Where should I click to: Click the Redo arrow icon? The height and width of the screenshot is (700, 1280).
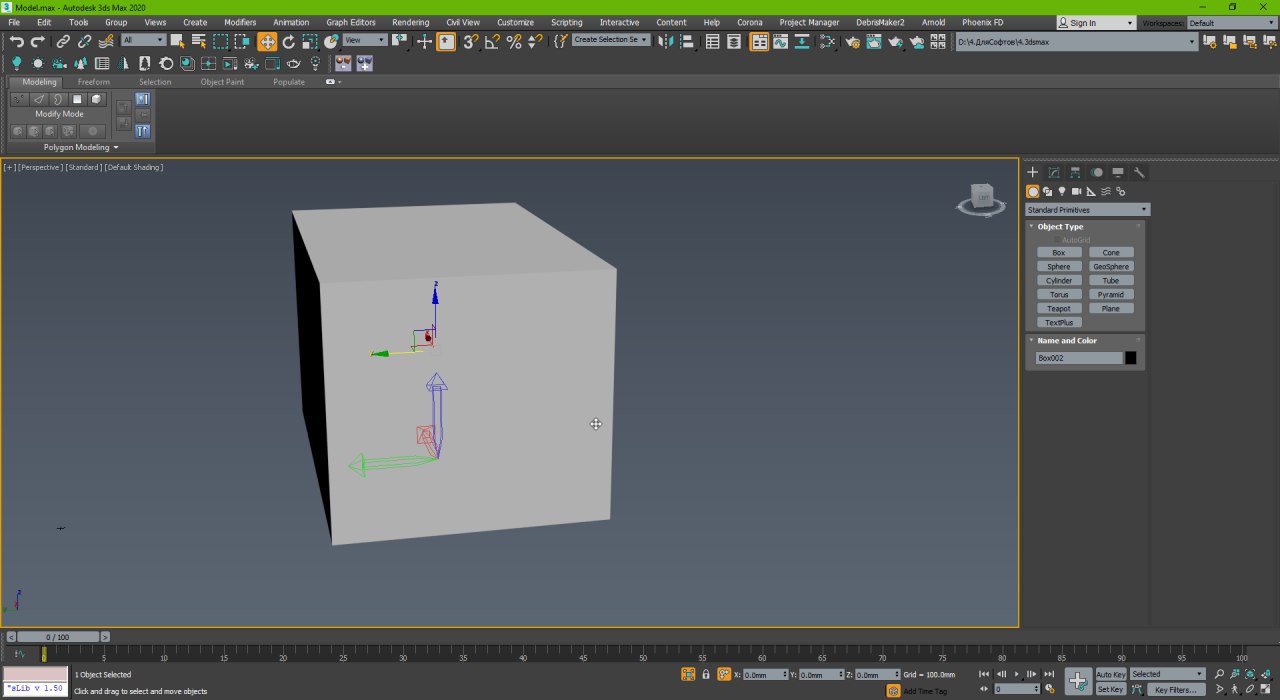pos(38,41)
